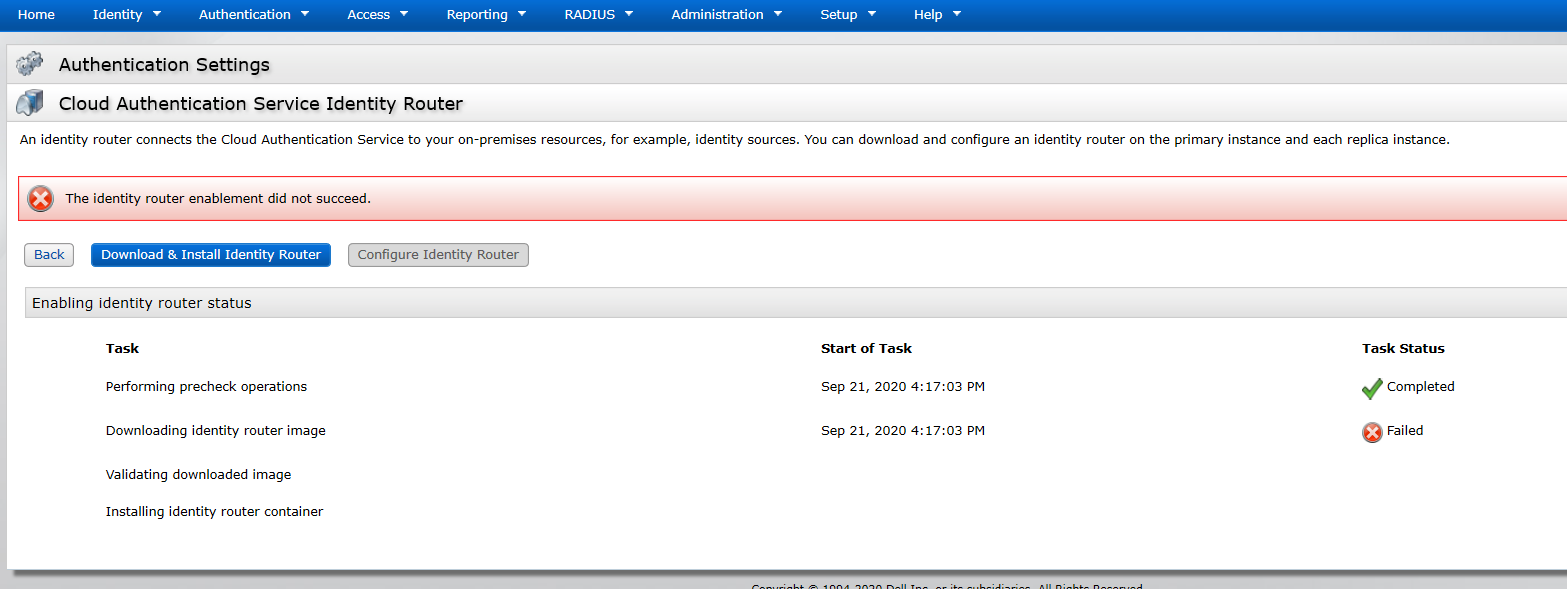Click the Enabling identity router status header

(142, 303)
